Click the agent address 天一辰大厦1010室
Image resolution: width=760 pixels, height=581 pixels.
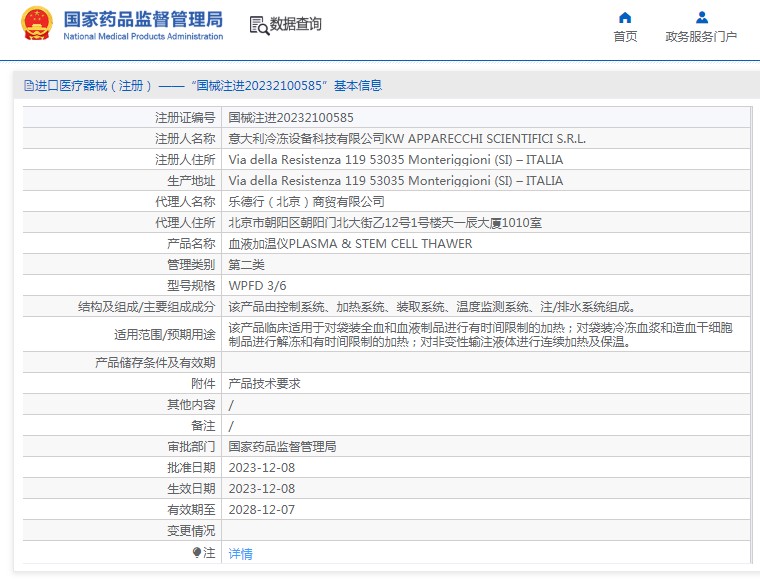(x=491, y=222)
